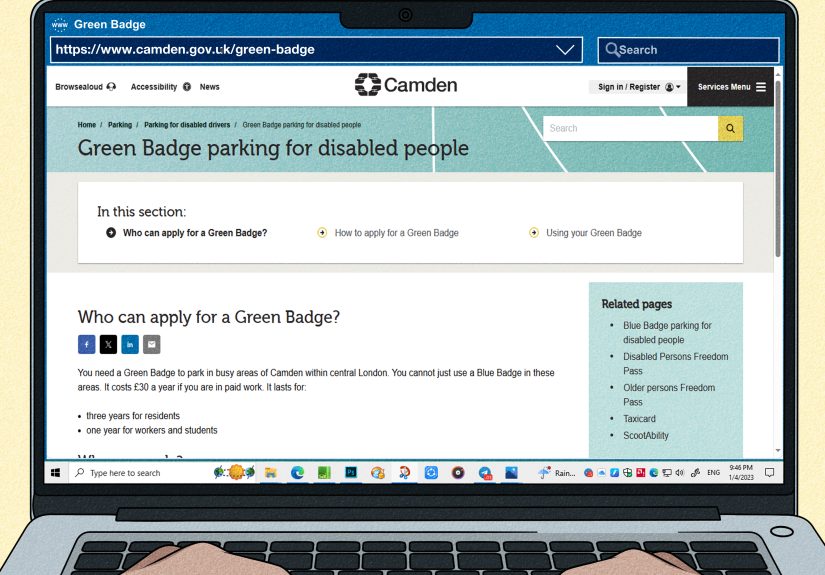The height and width of the screenshot is (575, 825).
Task: Open Telegram from the taskbar
Action: [x=485, y=473]
